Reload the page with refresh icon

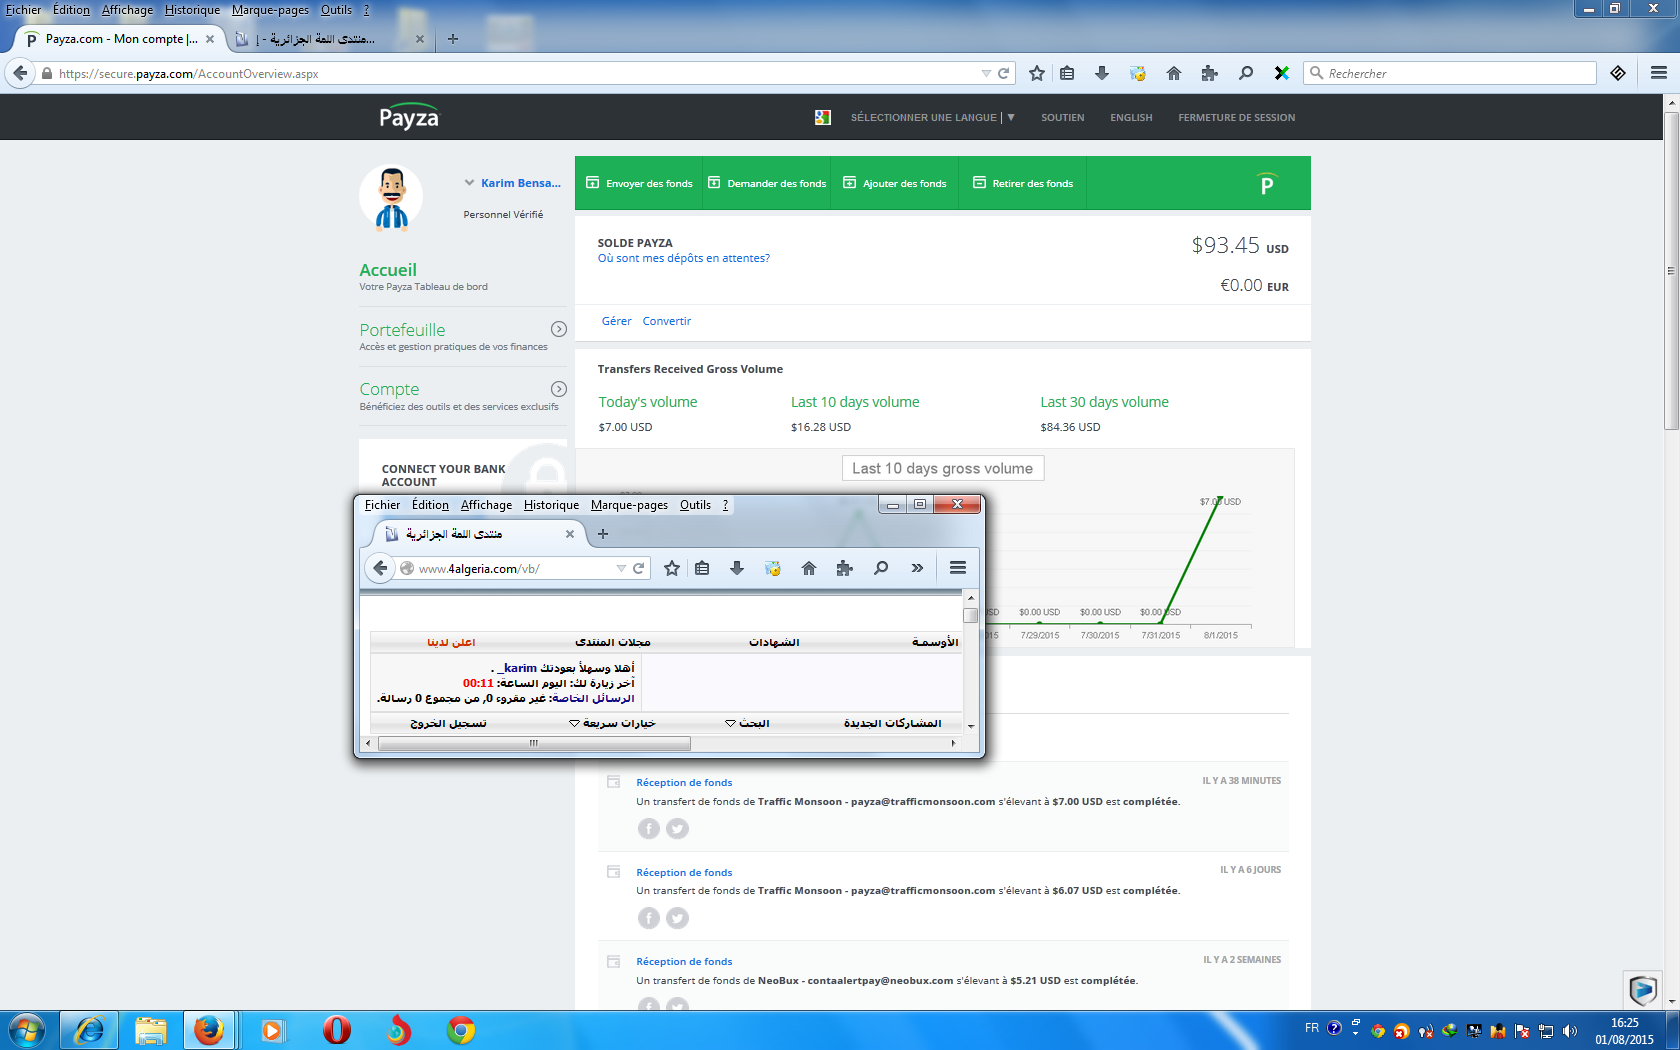click(1004, 73)
